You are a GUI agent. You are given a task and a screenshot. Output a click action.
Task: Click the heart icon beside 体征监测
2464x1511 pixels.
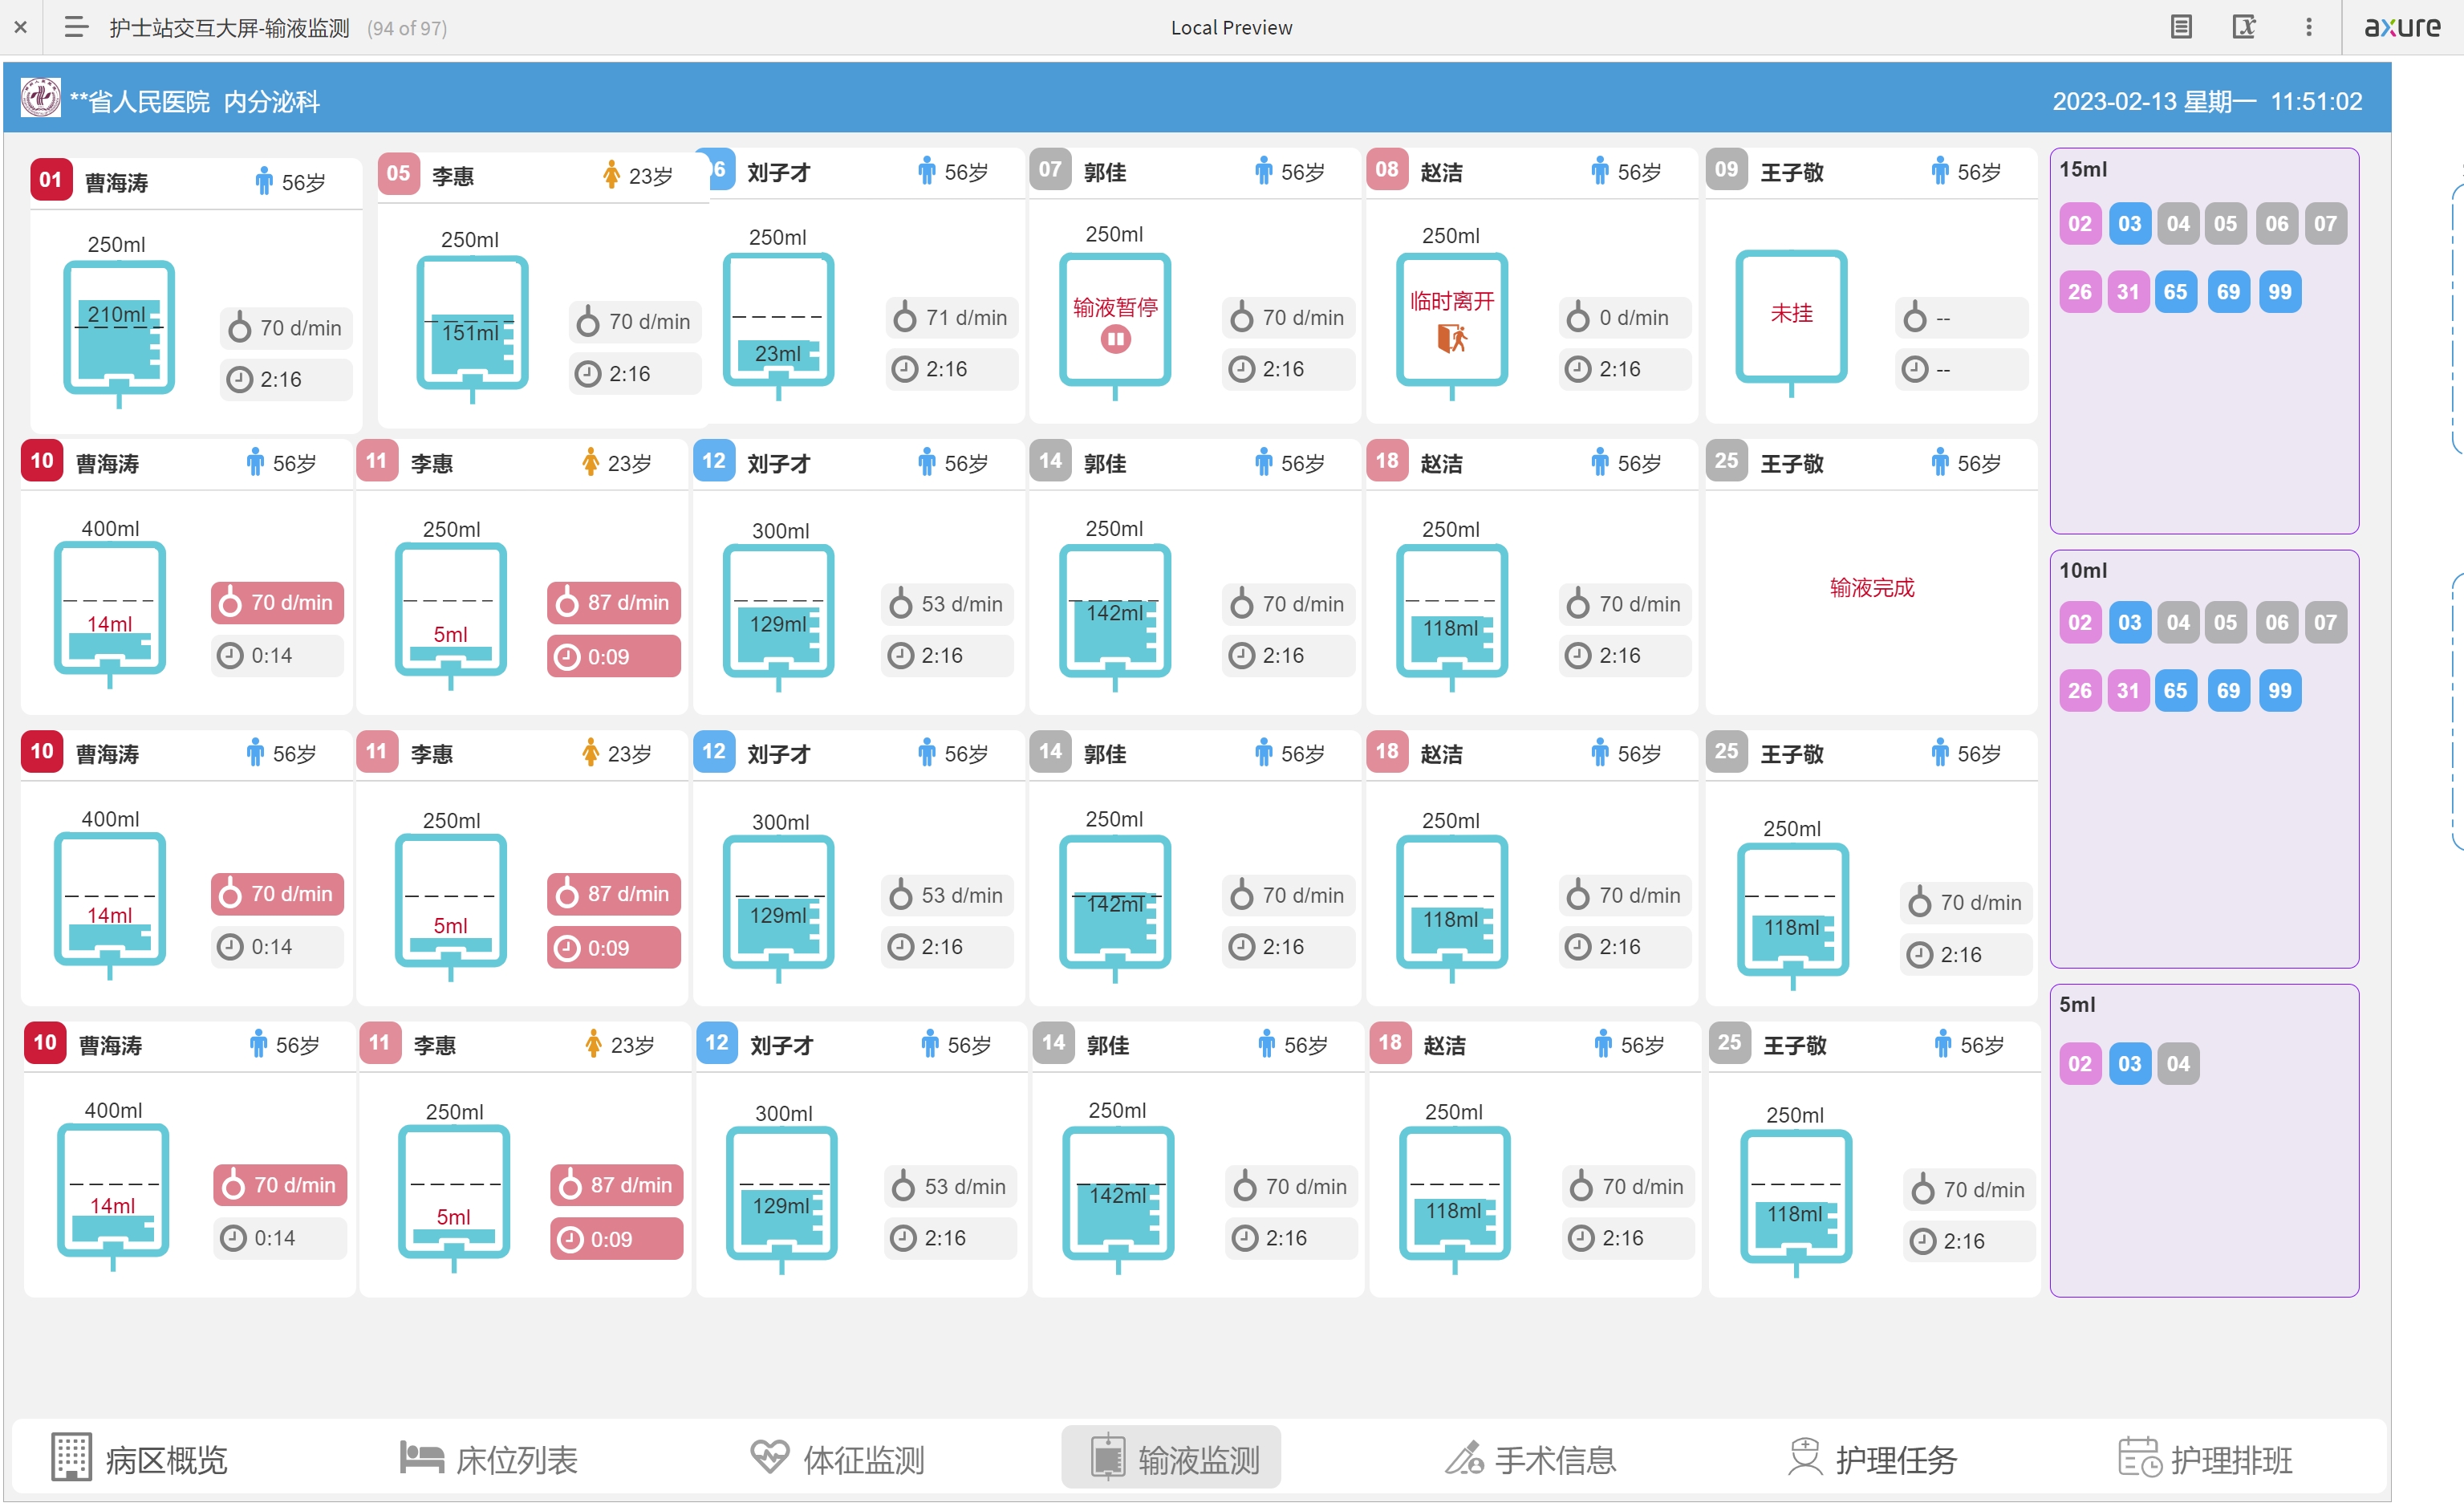coord(769,1457)
